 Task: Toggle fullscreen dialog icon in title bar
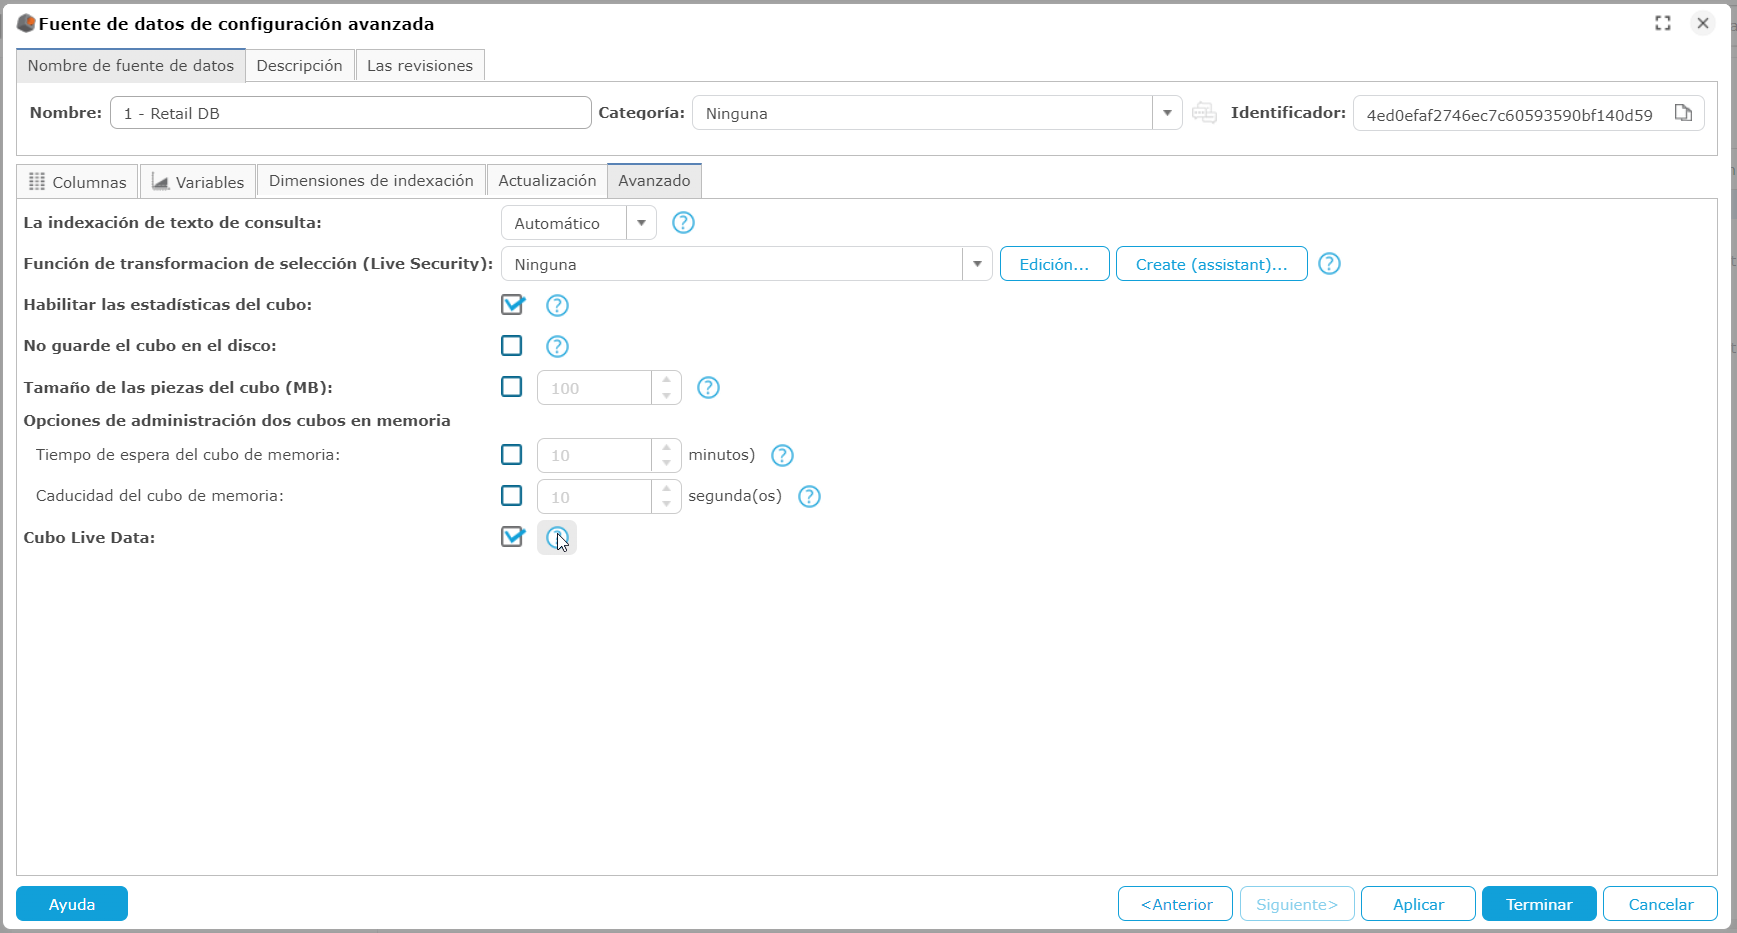tap(1663, 23)
